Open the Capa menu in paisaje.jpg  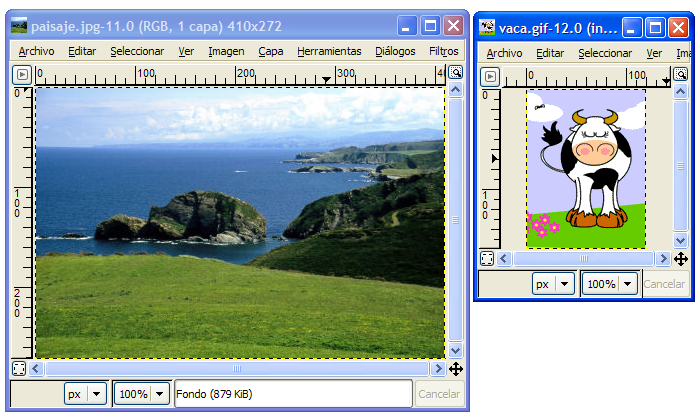coord(270,51)
